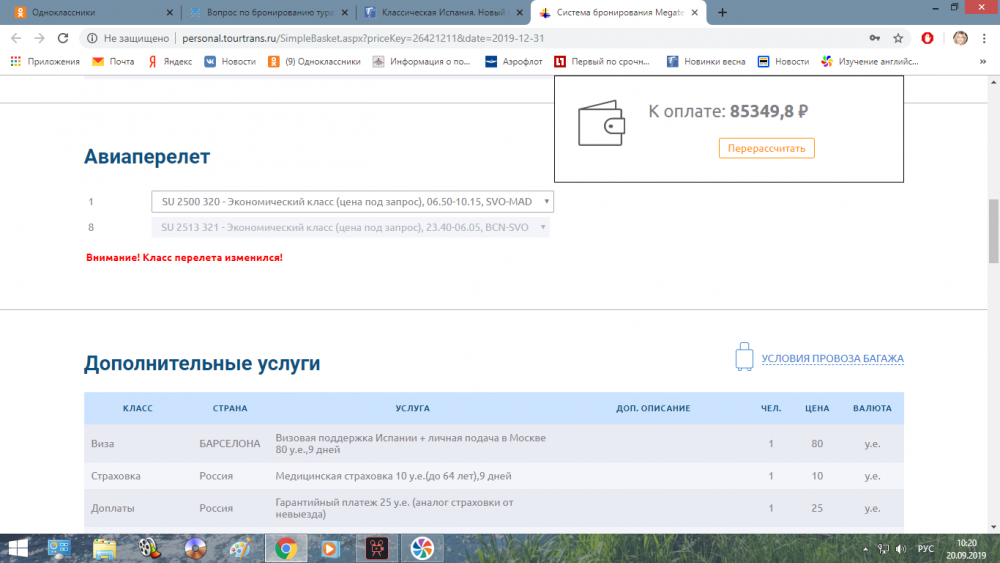Open Chrome from the Windows taskbar
Screen dimensions: 1000x563
point(286,547)
